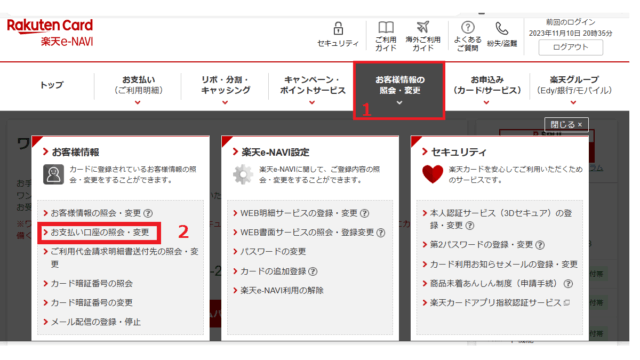Click the person avatar icon under お客様情報
The height and width of the screenshot is (360, 640).
[53, 174]
